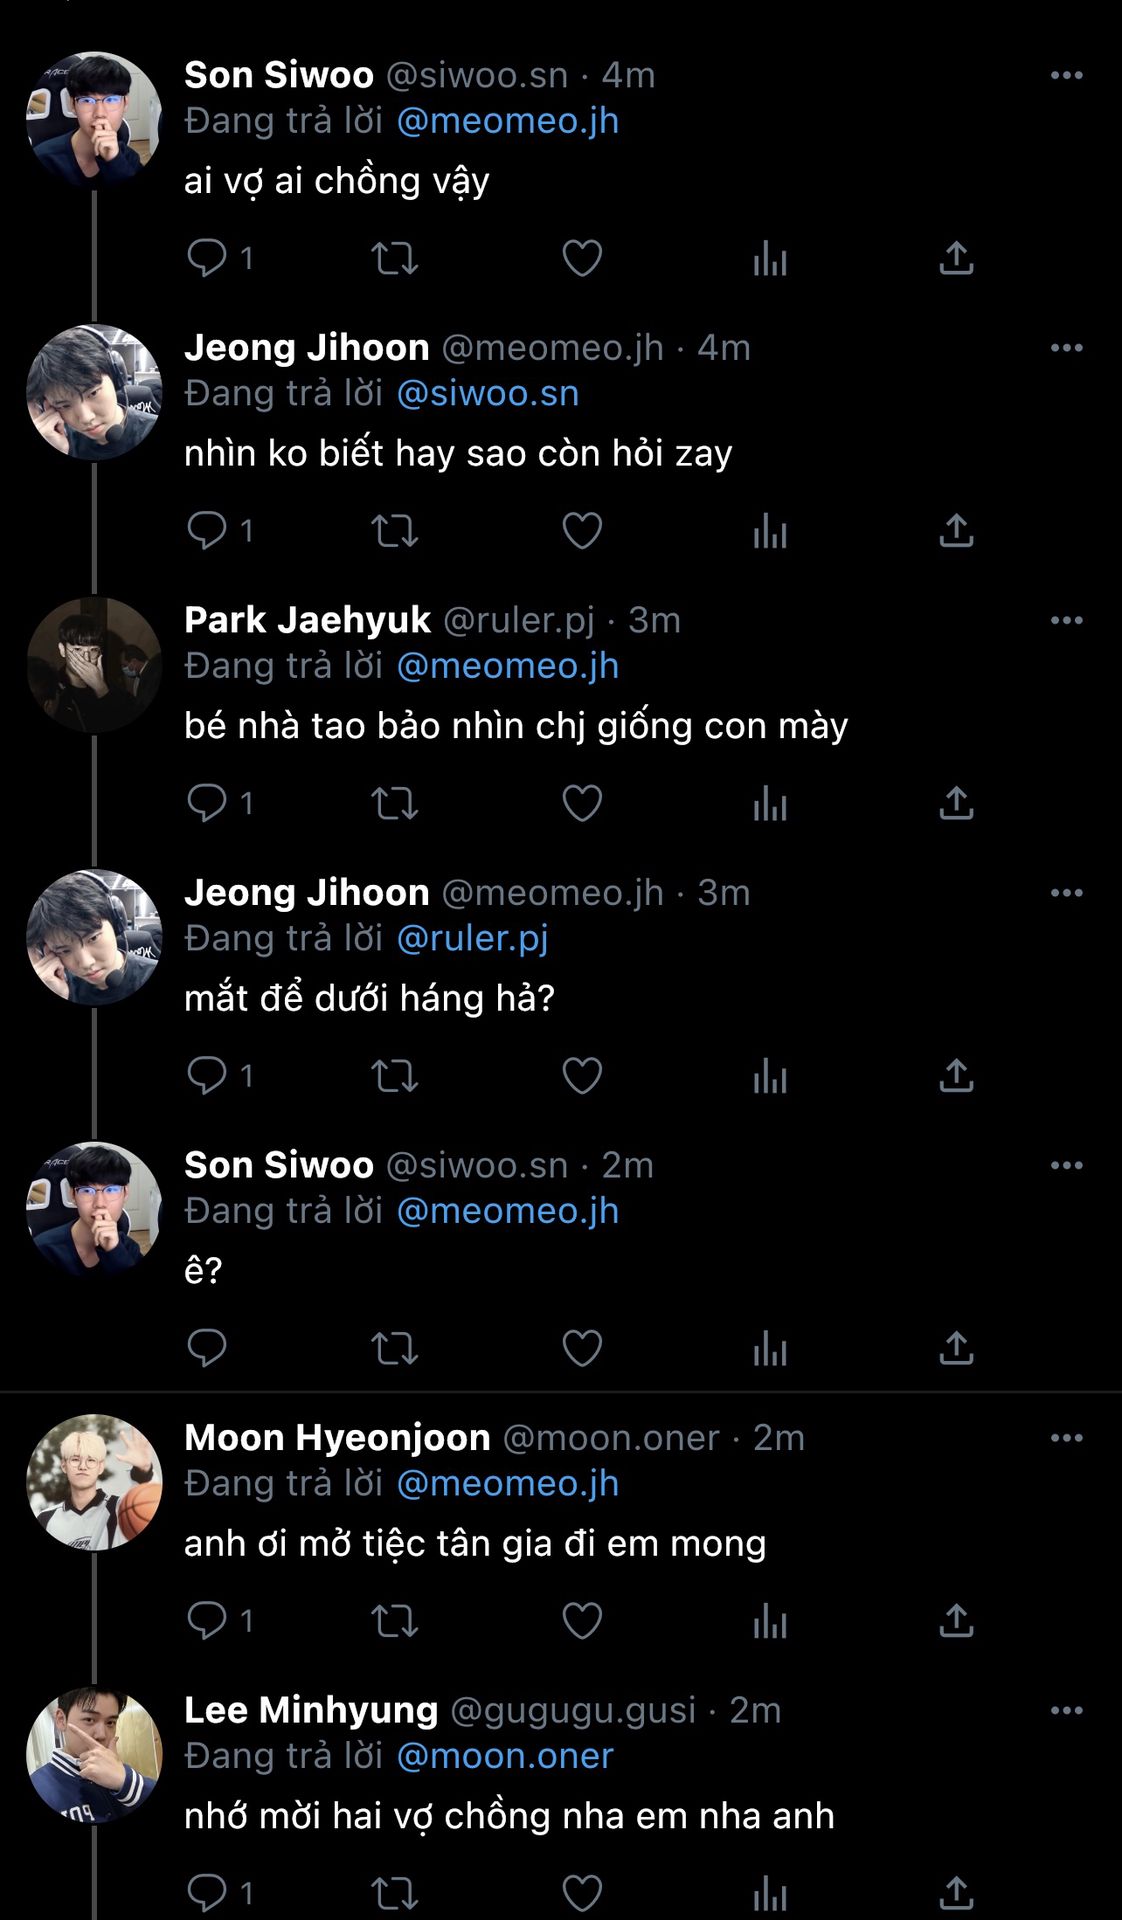Share Park Jaehyuk's tweet
1122x1920 pixels.
tap(956, 803)
